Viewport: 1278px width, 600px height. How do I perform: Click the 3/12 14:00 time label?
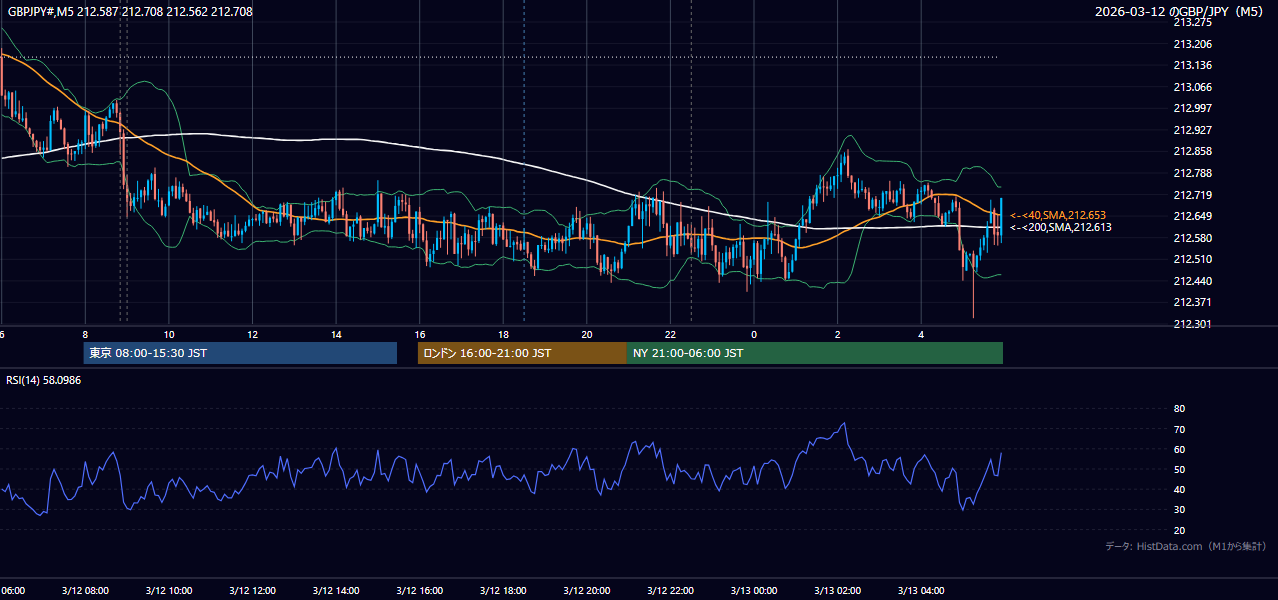(x=336, y=591)
